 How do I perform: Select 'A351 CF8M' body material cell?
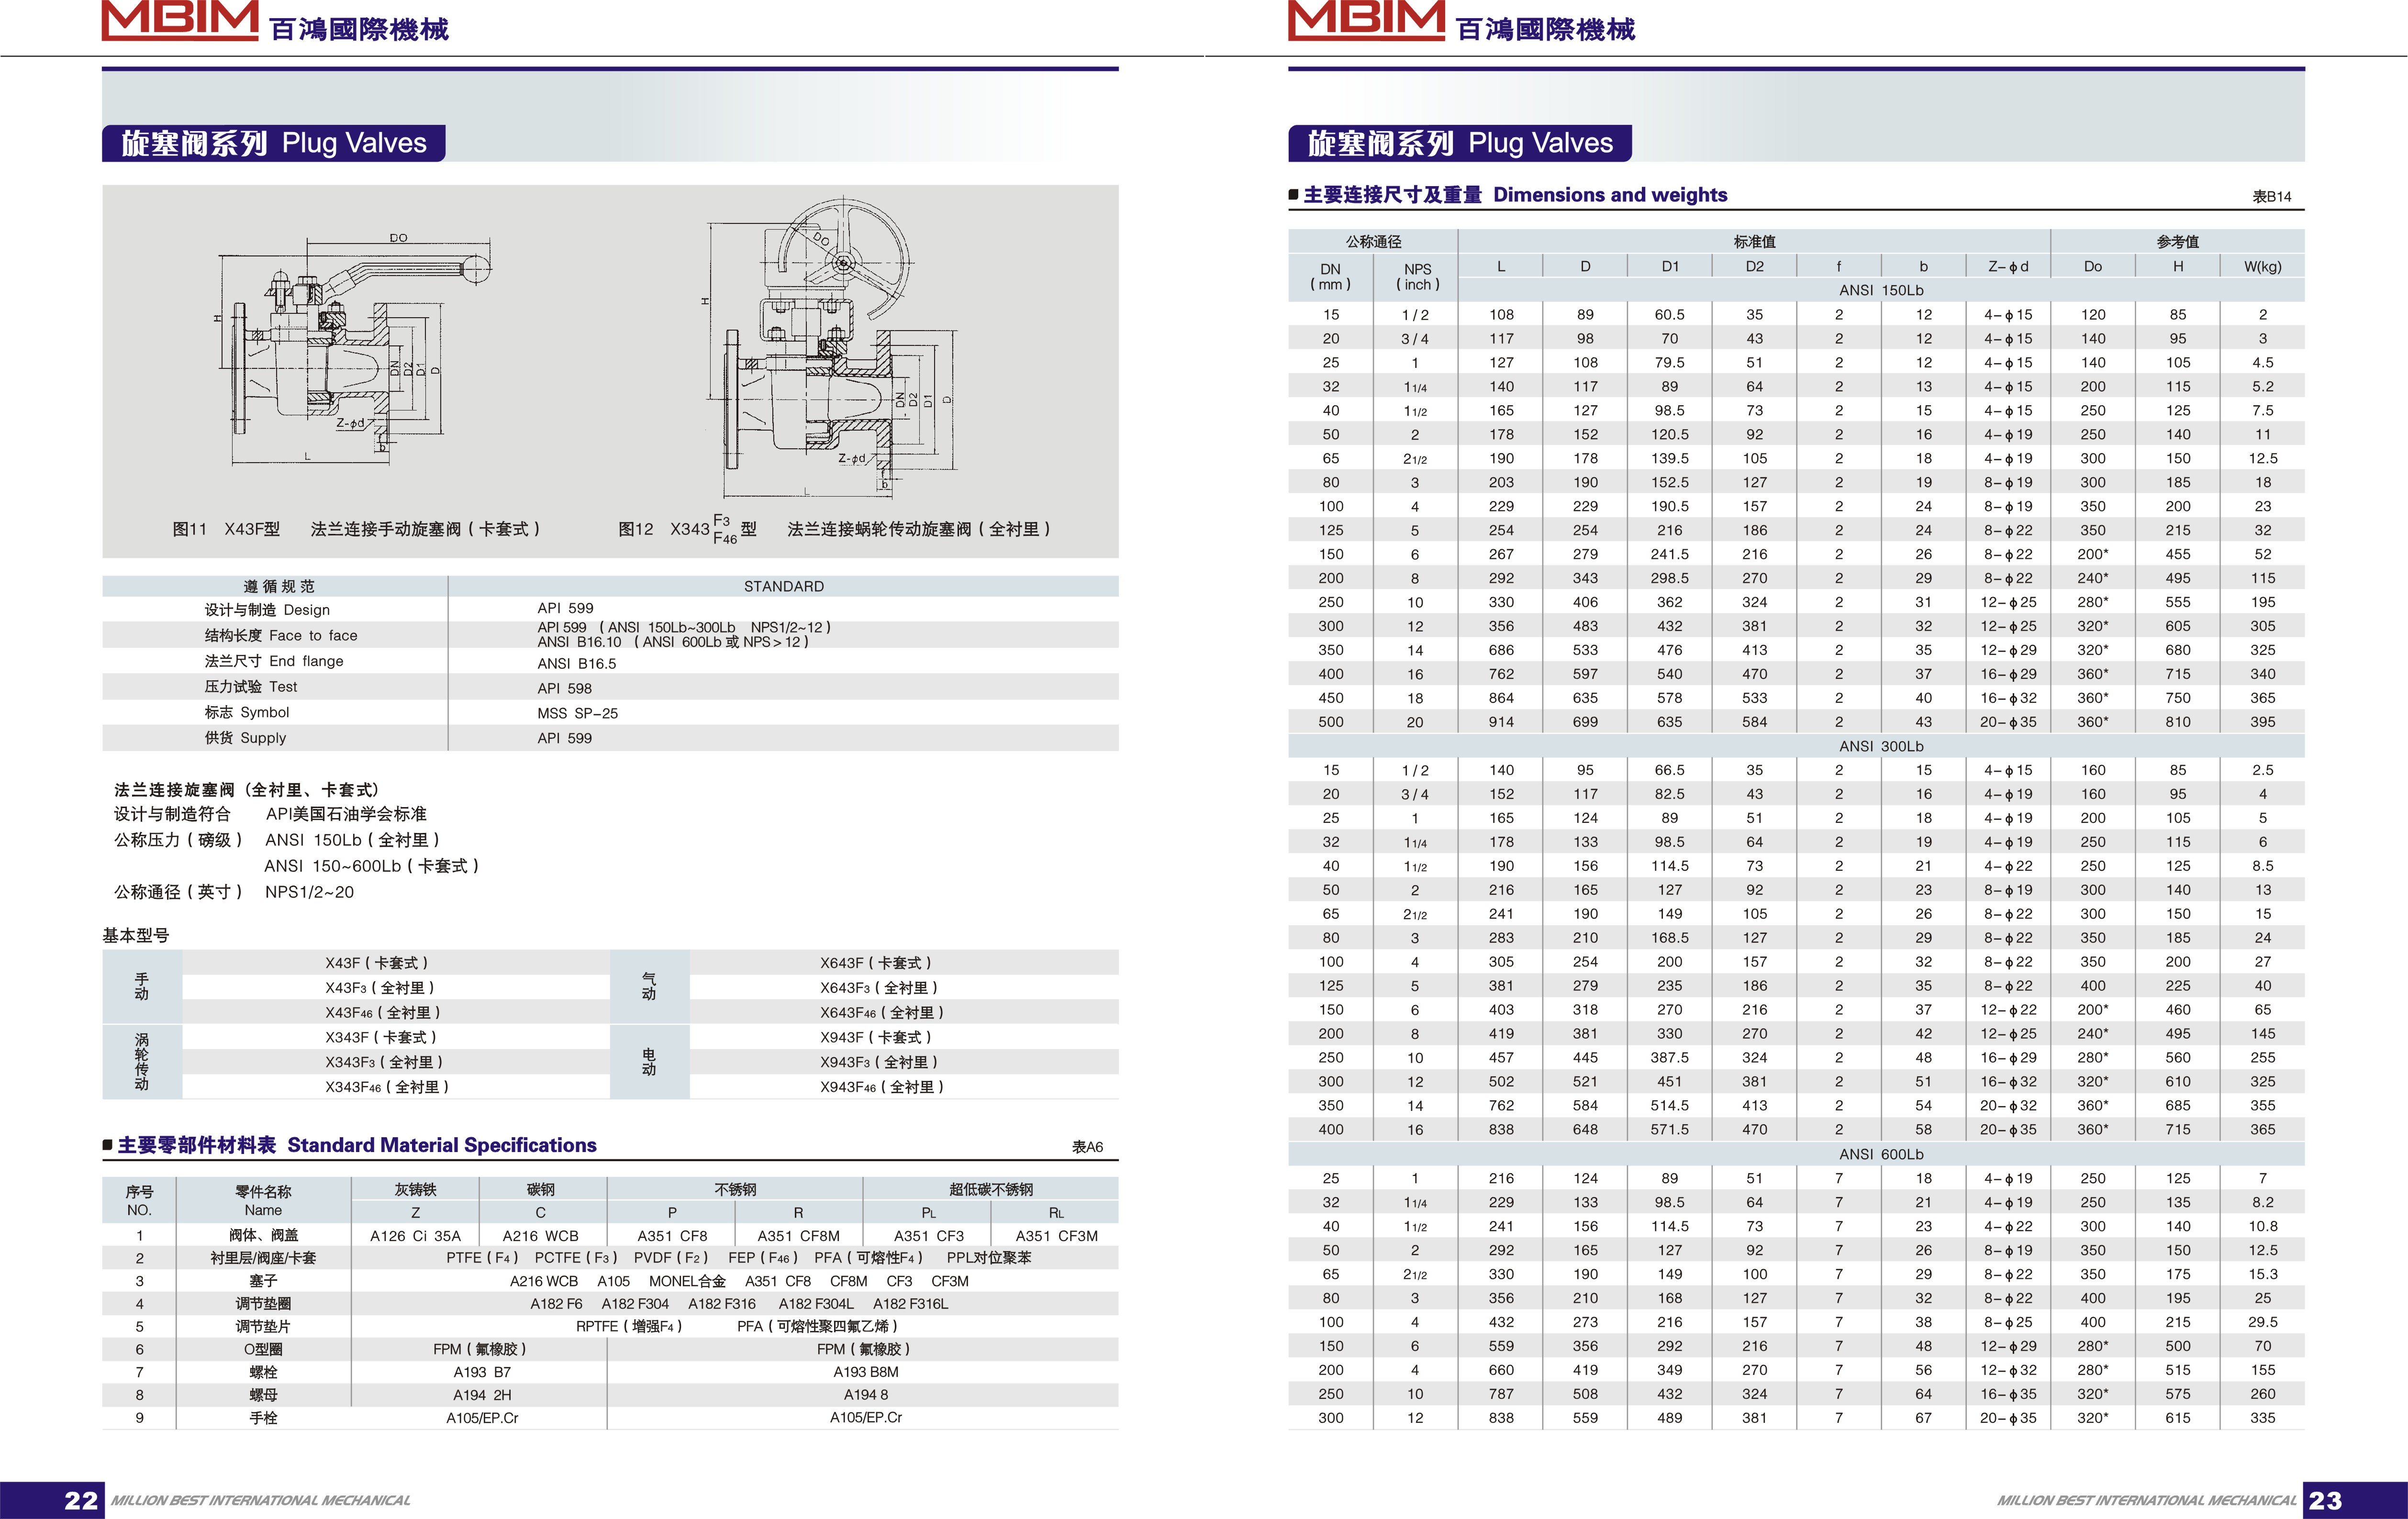point(798,1236)
